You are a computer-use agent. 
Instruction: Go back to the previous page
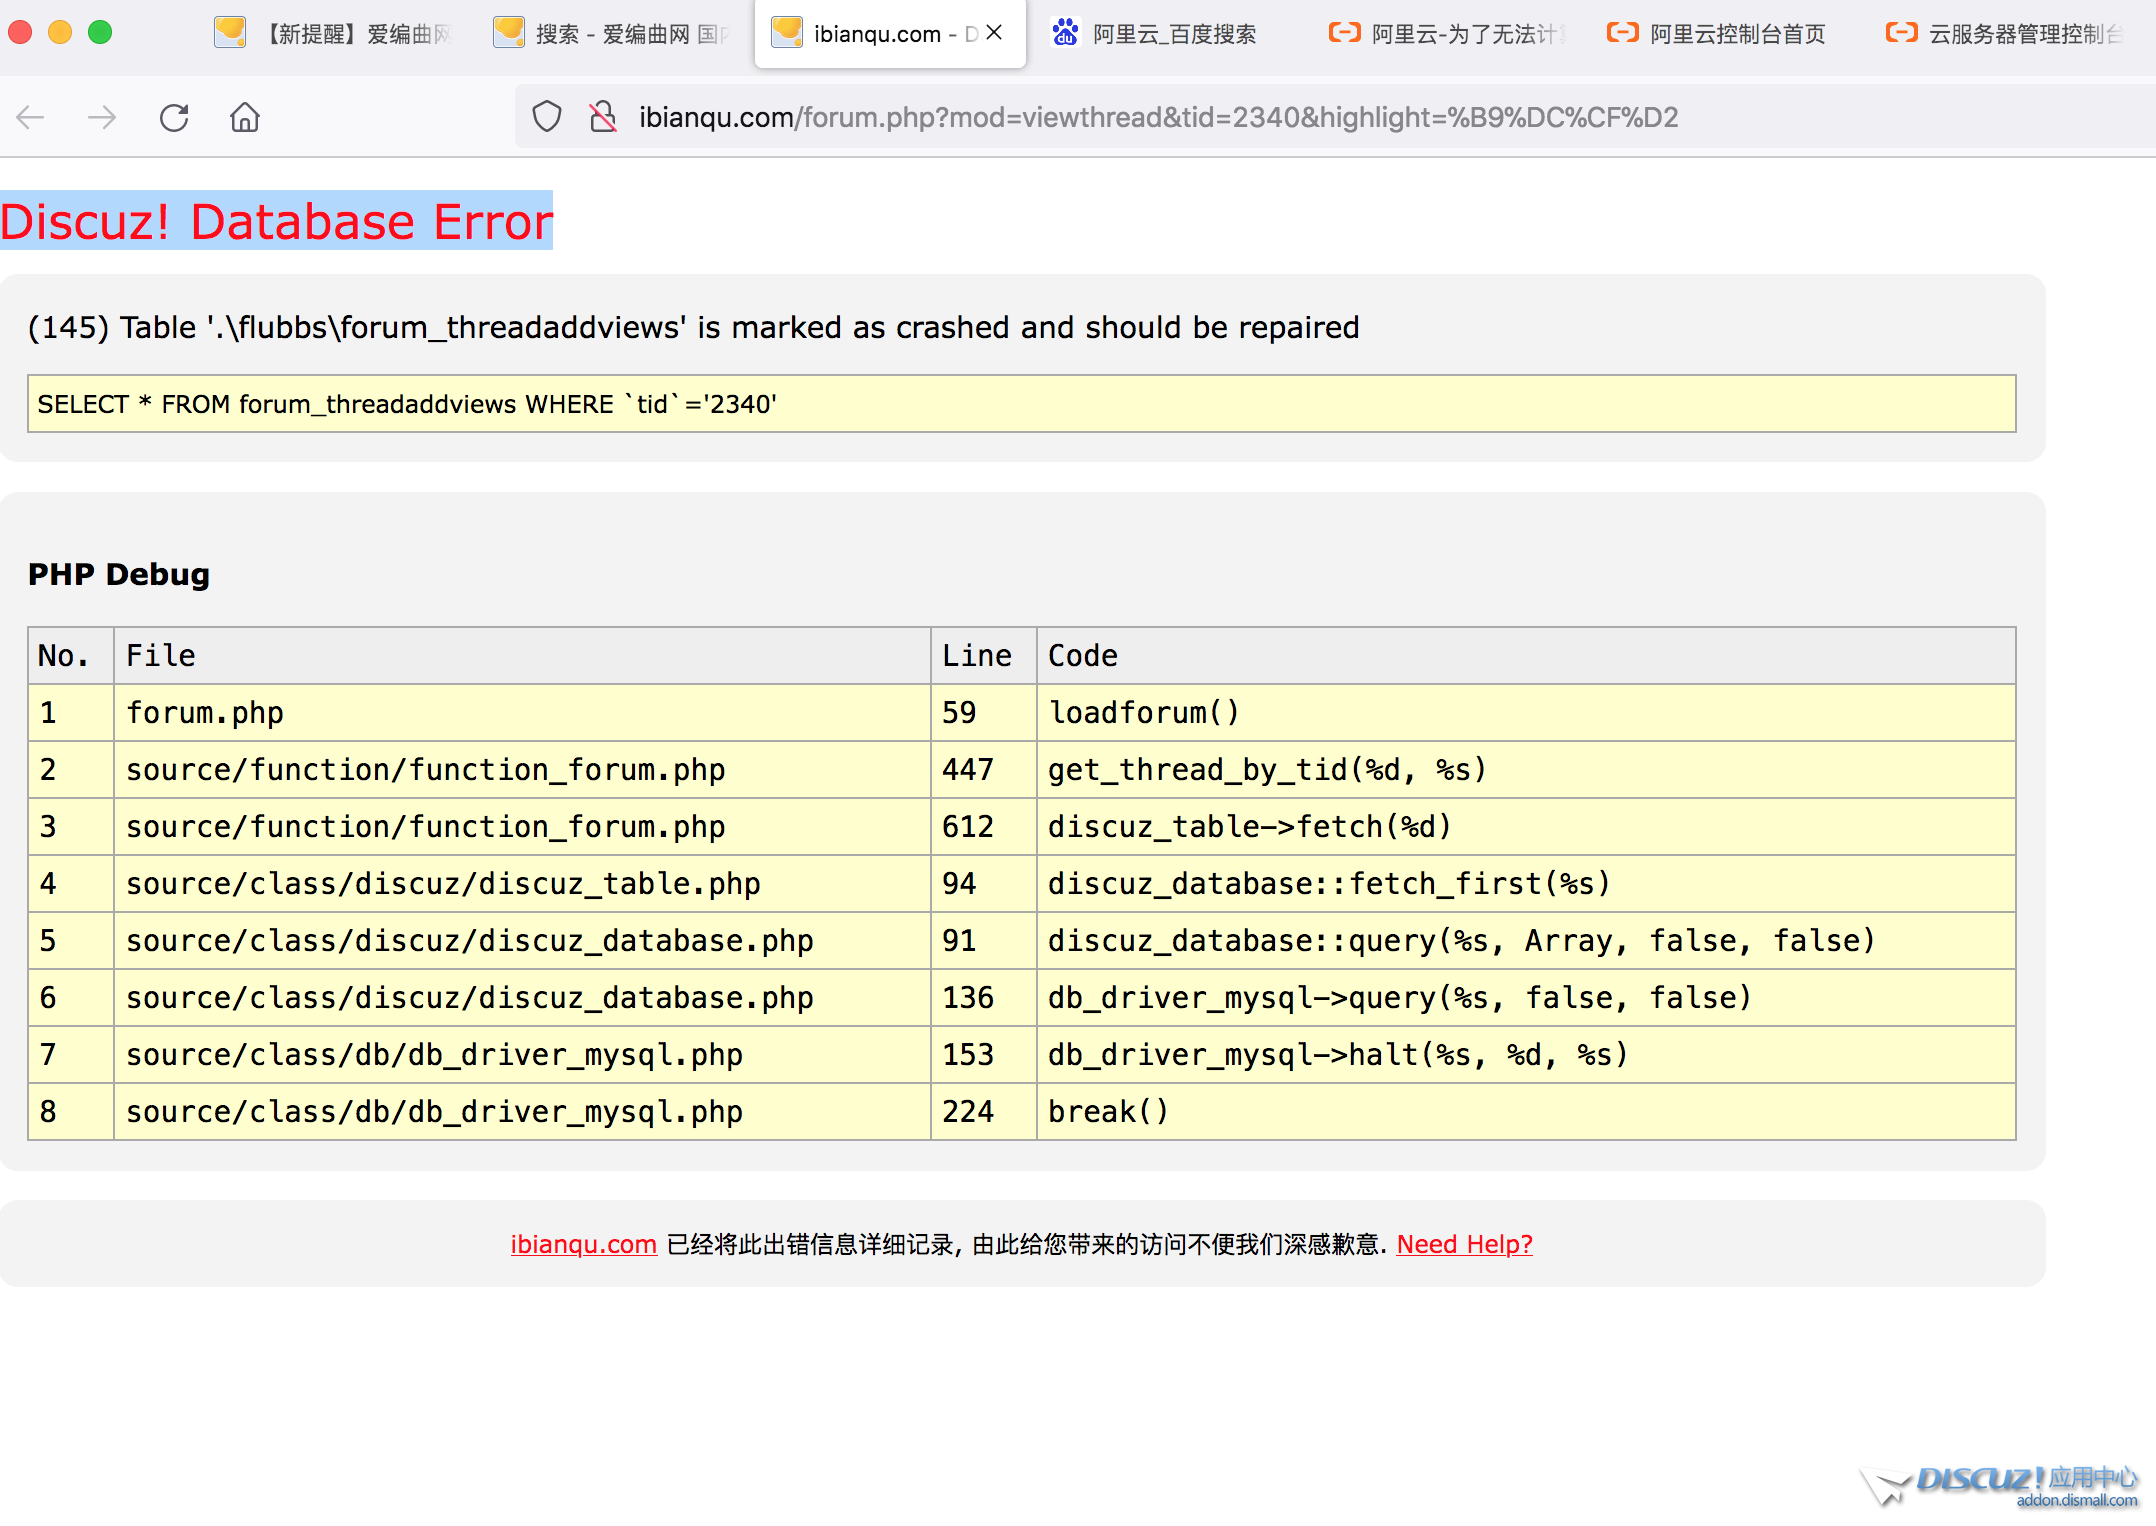tap(31, 118)
